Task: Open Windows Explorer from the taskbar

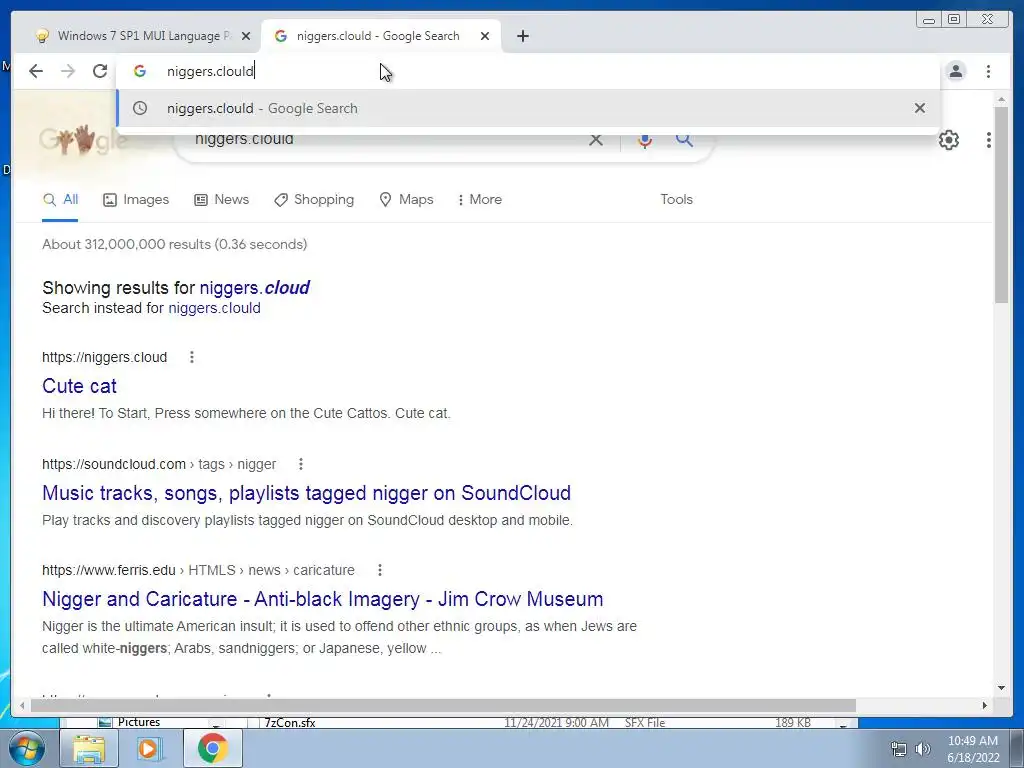Action: (89, 748)
